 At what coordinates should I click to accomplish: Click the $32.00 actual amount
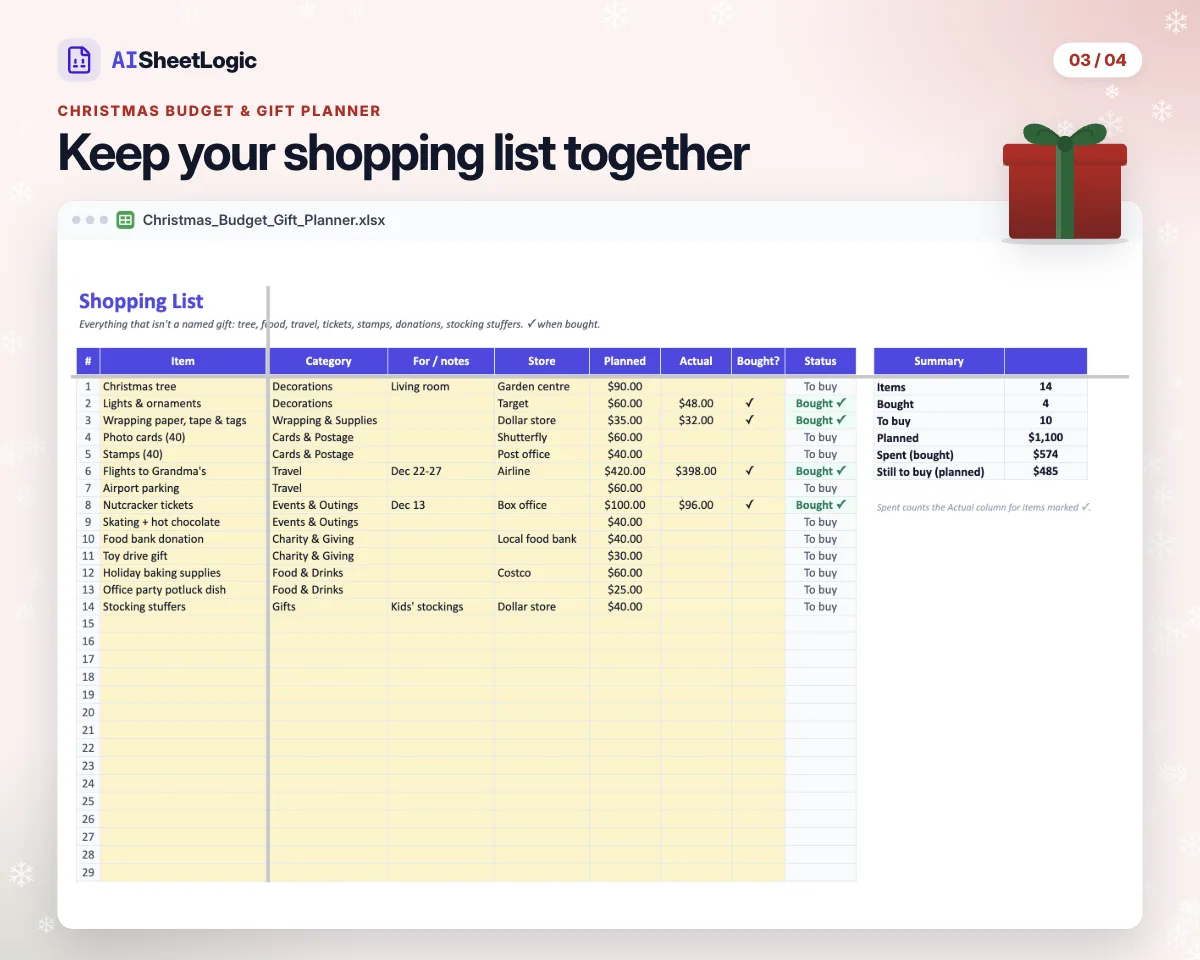pyautogui.click(x=696, y=420)
